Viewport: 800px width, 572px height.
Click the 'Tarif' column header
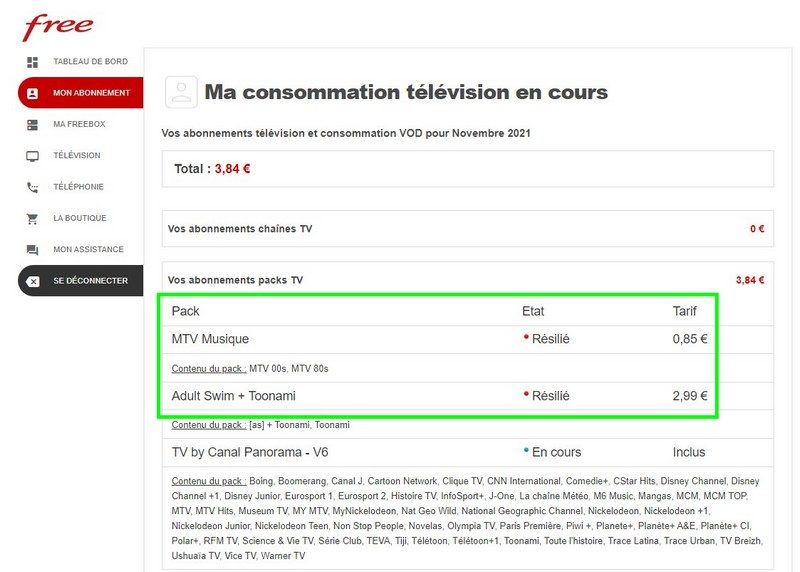(685, 311)
